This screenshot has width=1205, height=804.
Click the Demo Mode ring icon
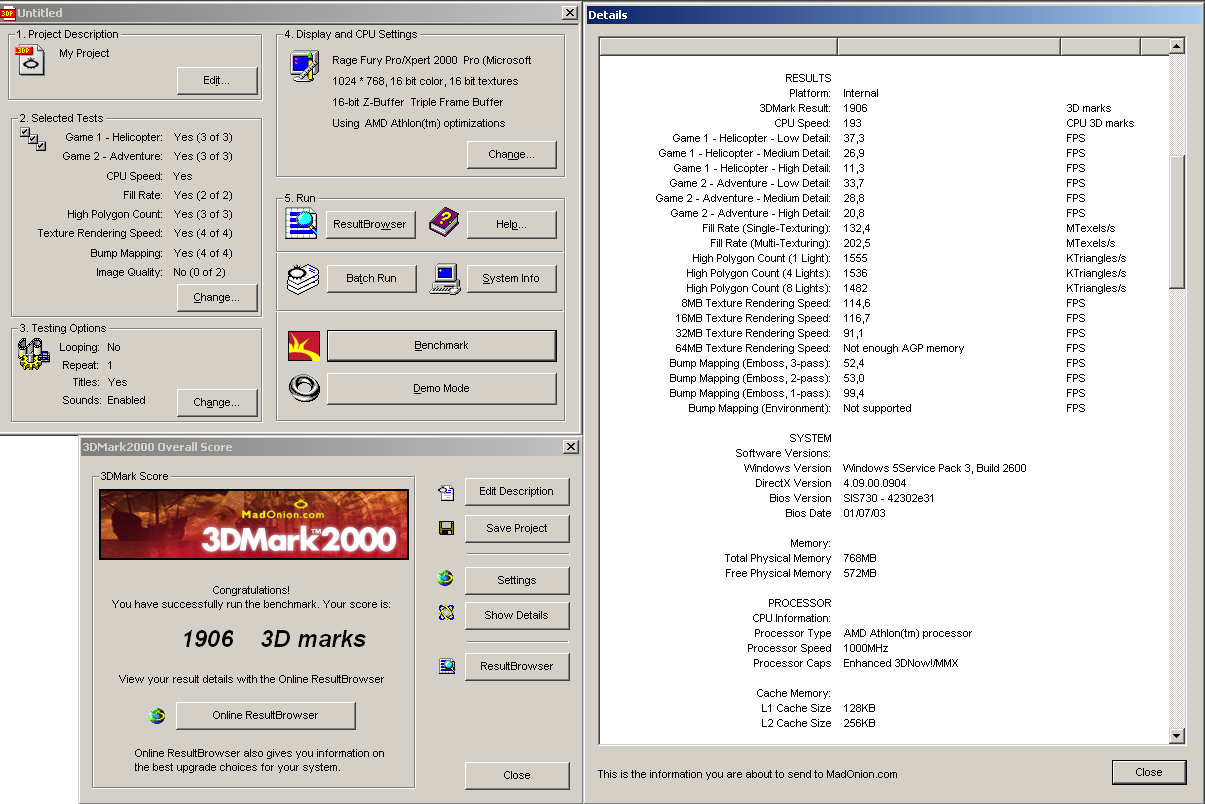click(x=303, y=388)
